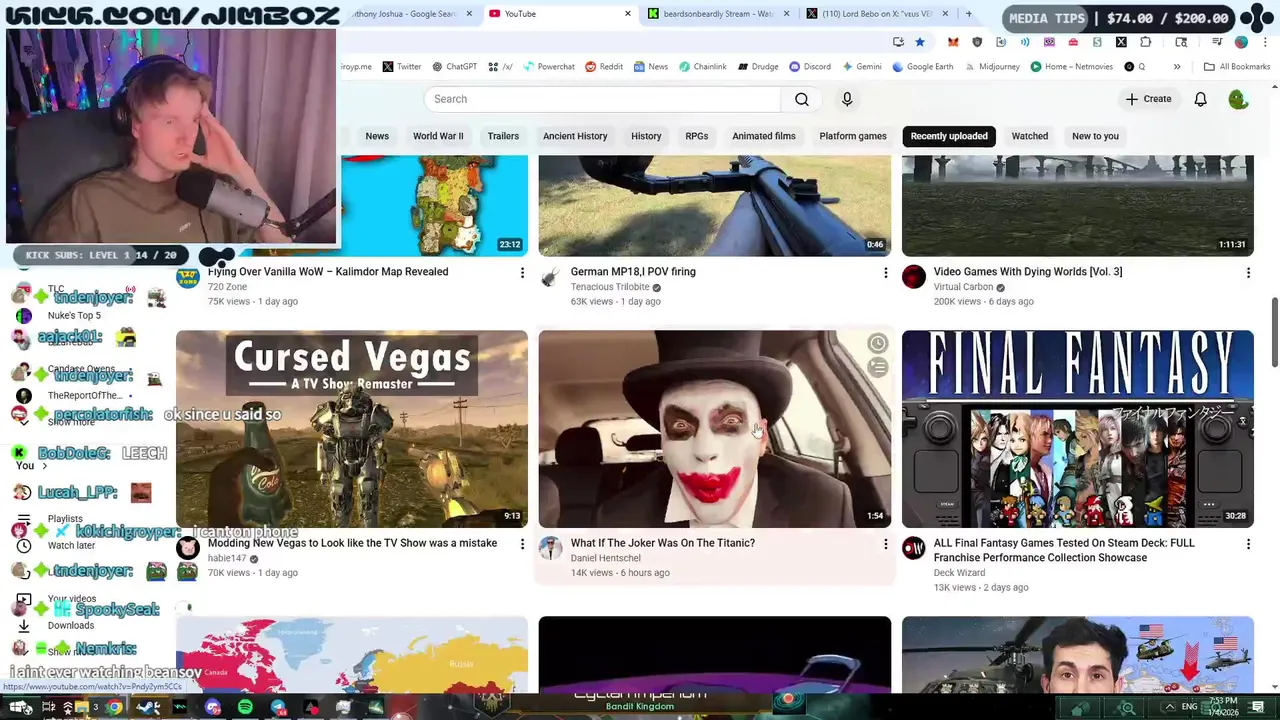This screenshot has width=1280, height=720.
Task: Click into the YouTube search field
Action: 602,99
